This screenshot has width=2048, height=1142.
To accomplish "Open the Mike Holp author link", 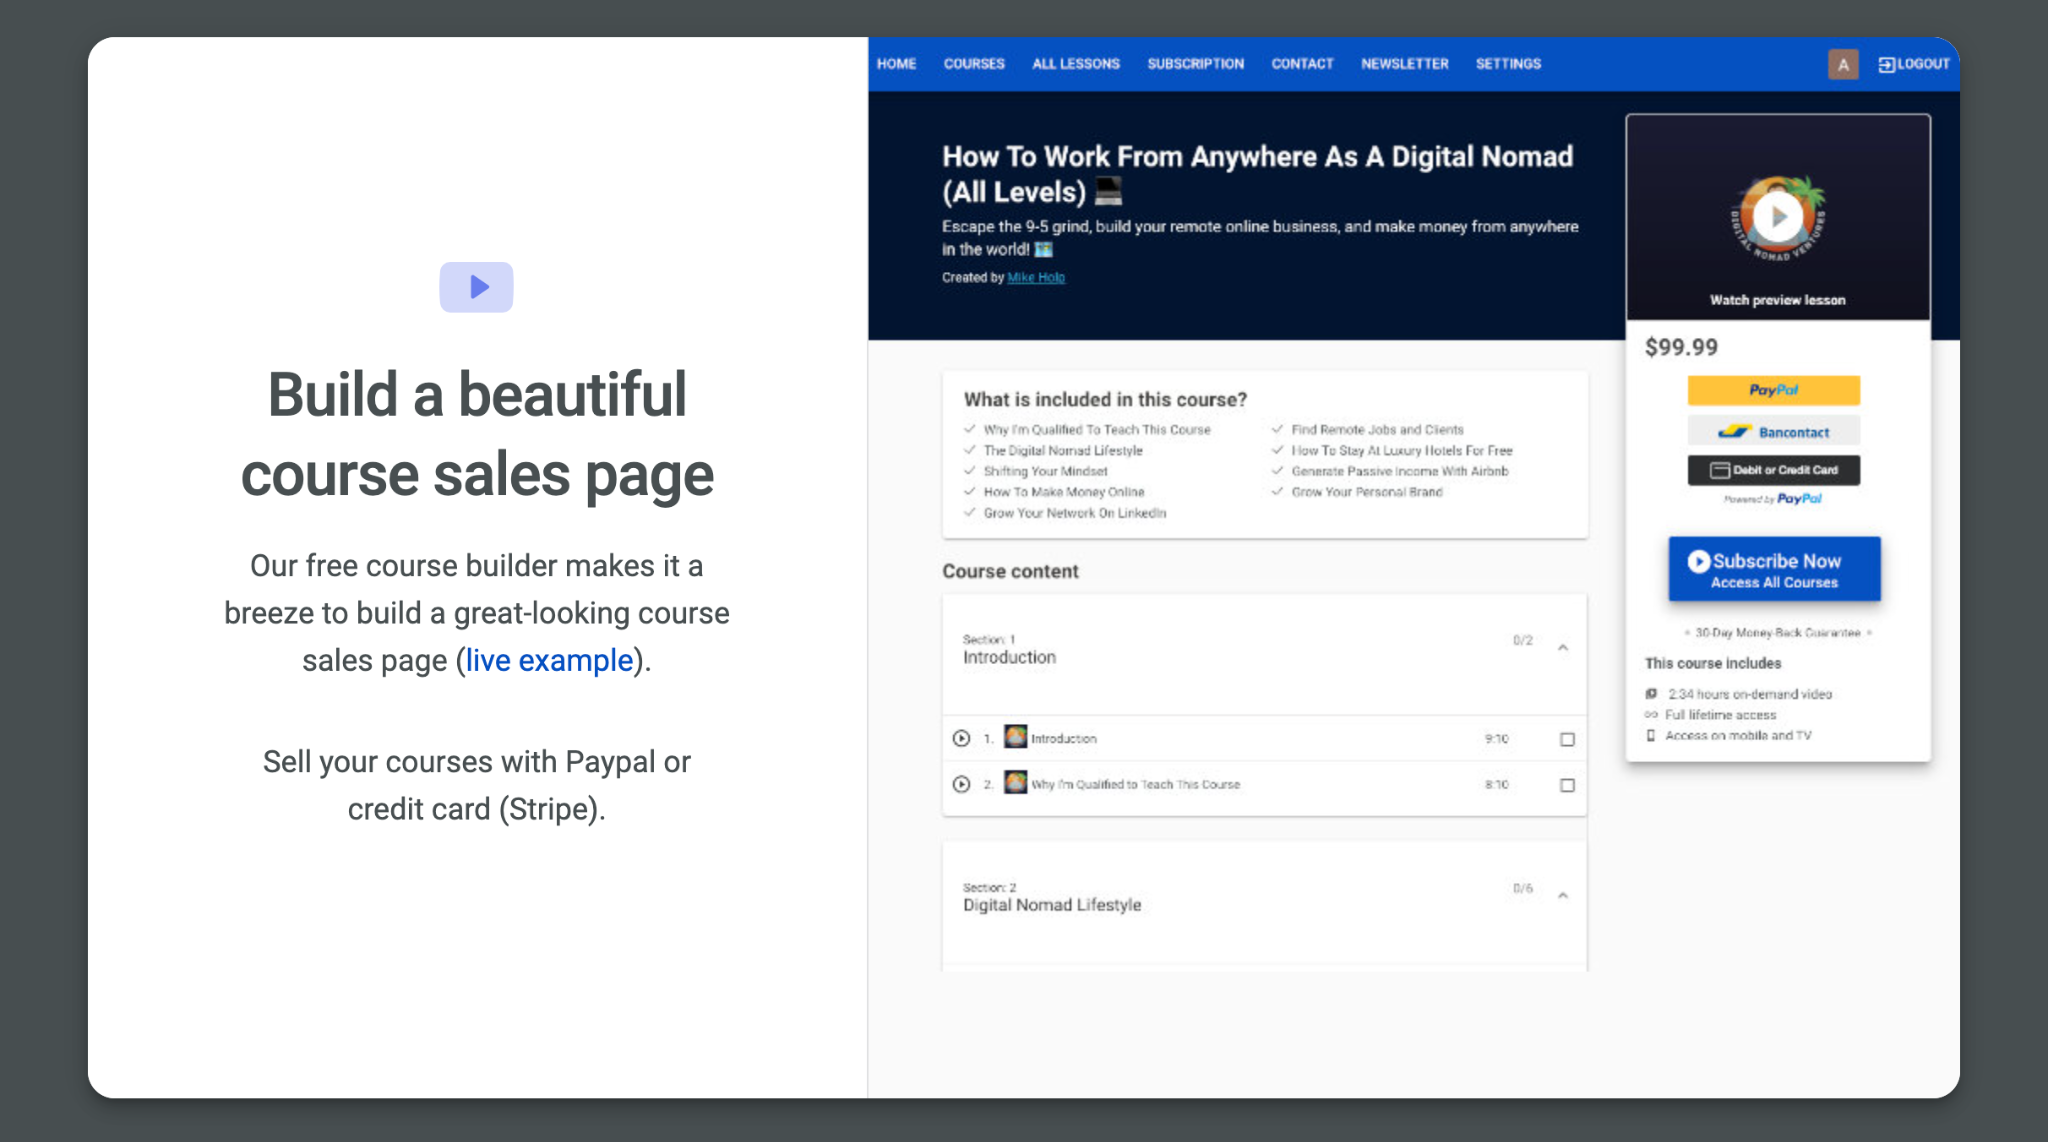I will click(1036, 278).
